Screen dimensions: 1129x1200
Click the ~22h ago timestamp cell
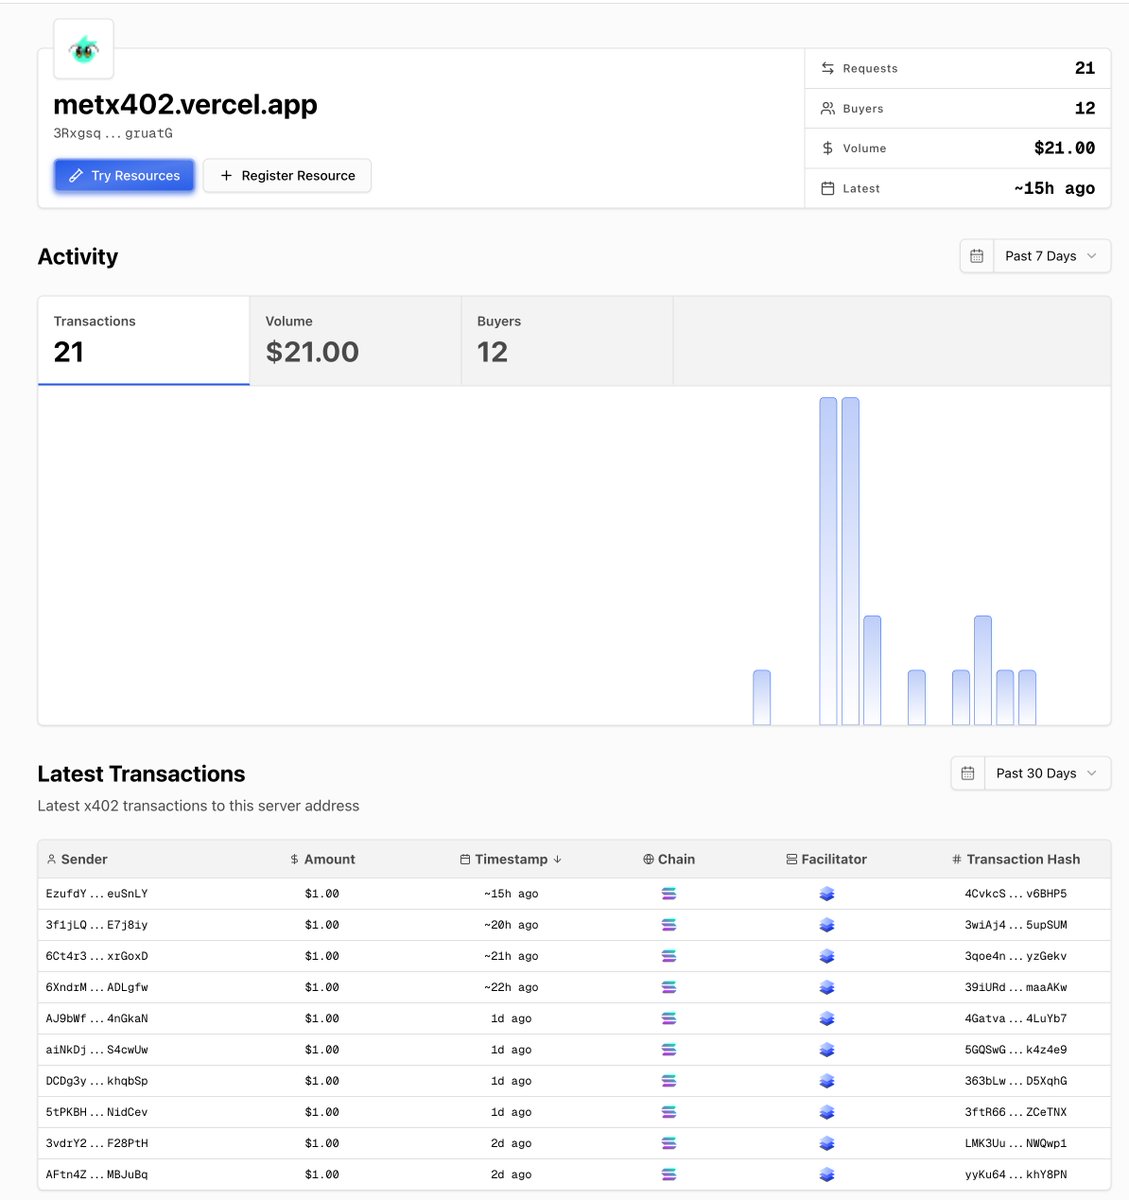coord(511,987)
